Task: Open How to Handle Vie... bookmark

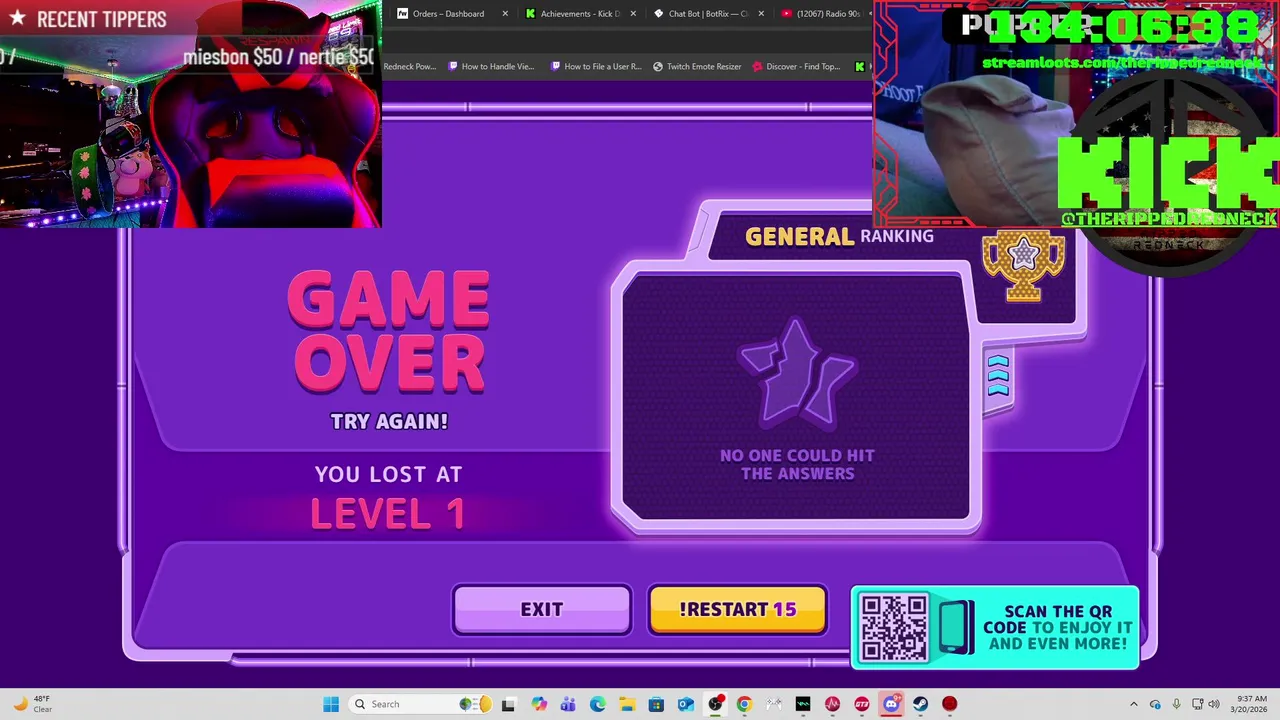Action: point(491,67)
